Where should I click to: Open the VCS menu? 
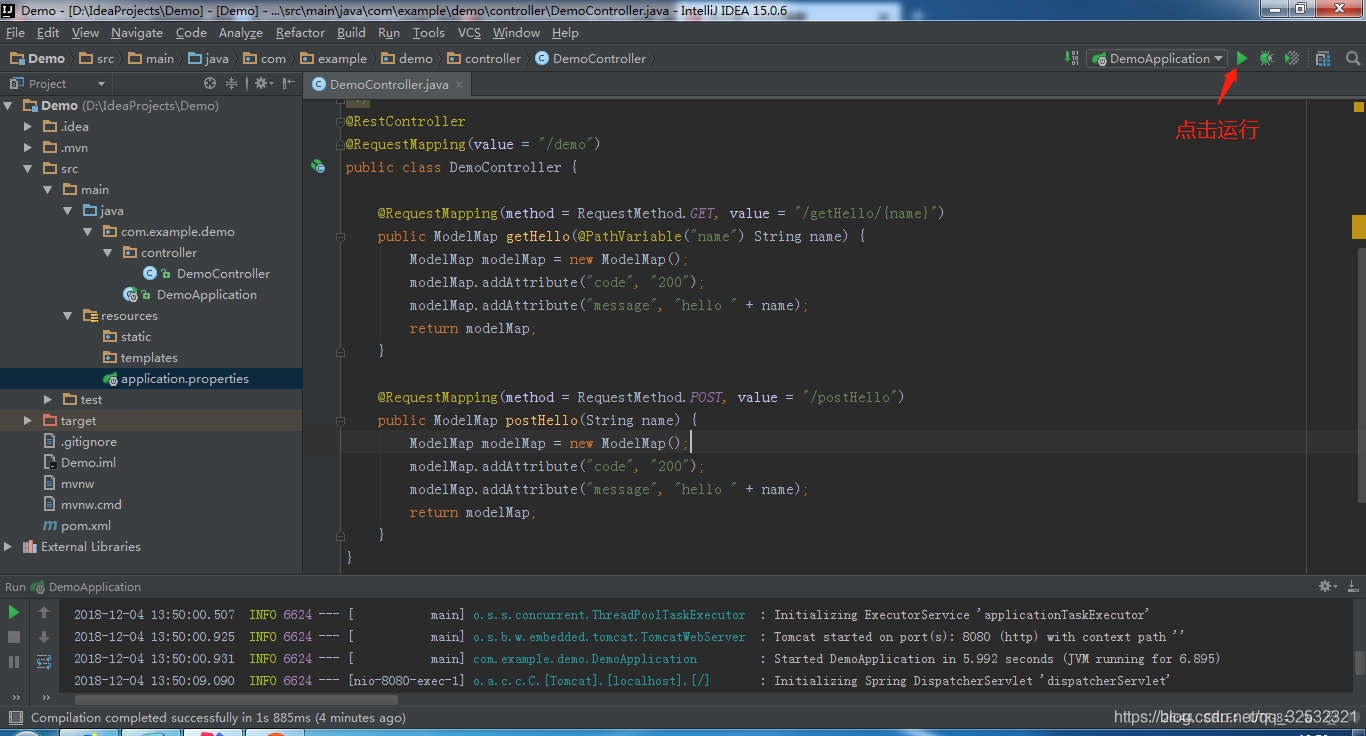point(469,32)
